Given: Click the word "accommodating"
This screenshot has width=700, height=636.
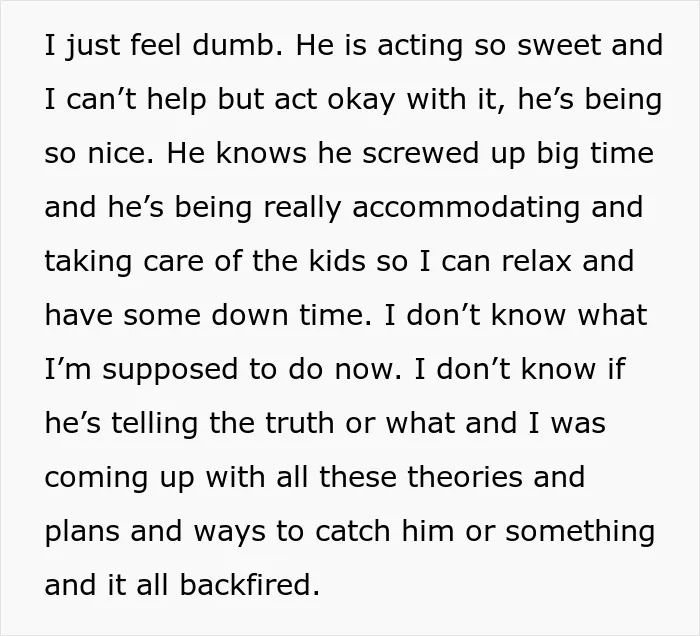Looking at the screenshot, I should 466,209.
